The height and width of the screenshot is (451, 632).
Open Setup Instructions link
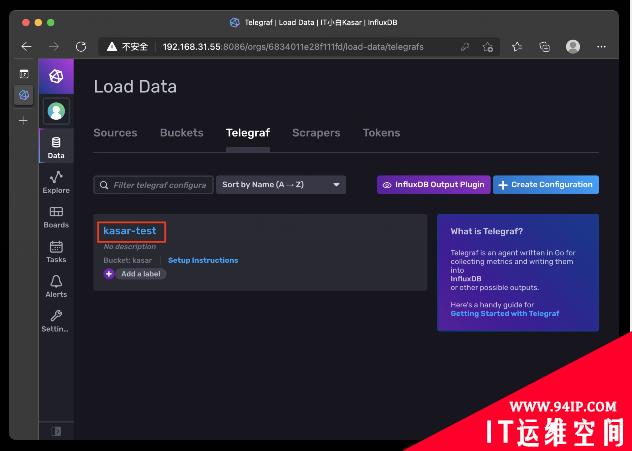tap(203, 260)
